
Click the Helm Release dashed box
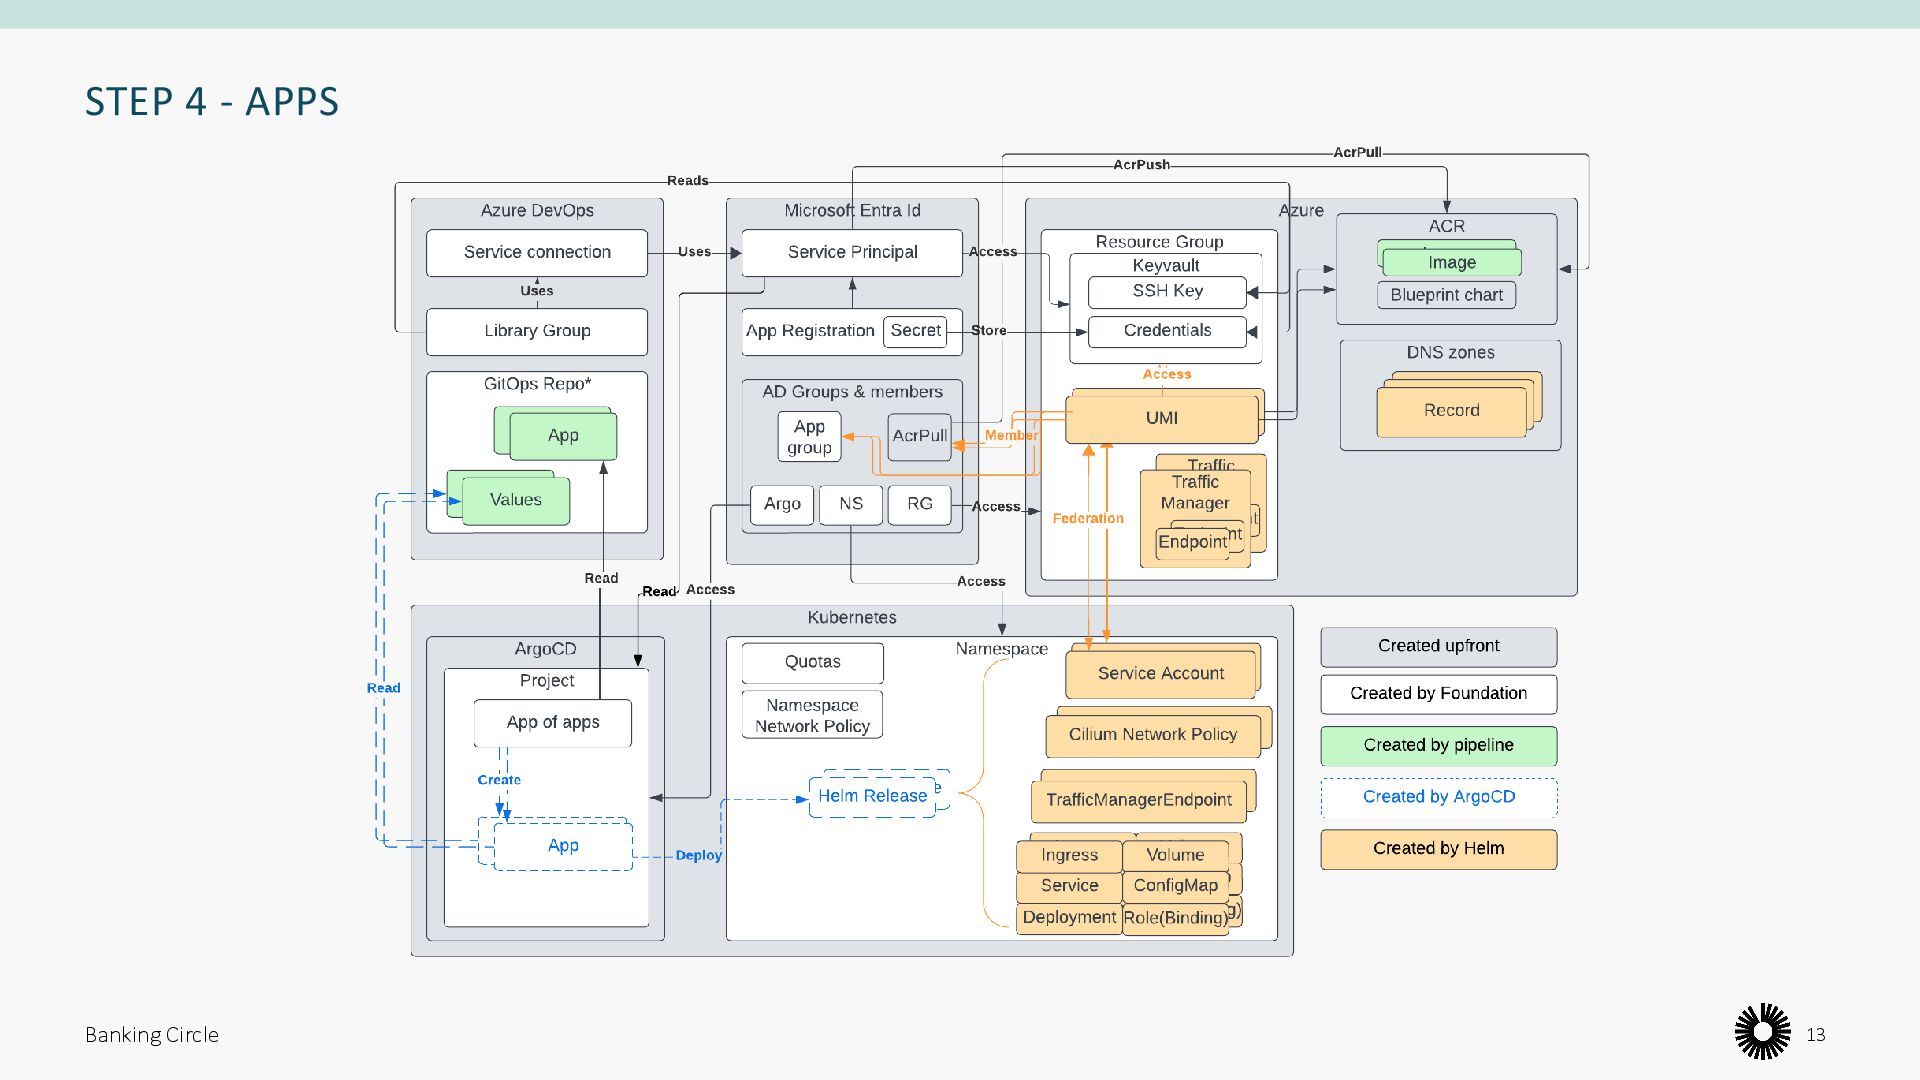pyautogui.click(x=872, y=796)
